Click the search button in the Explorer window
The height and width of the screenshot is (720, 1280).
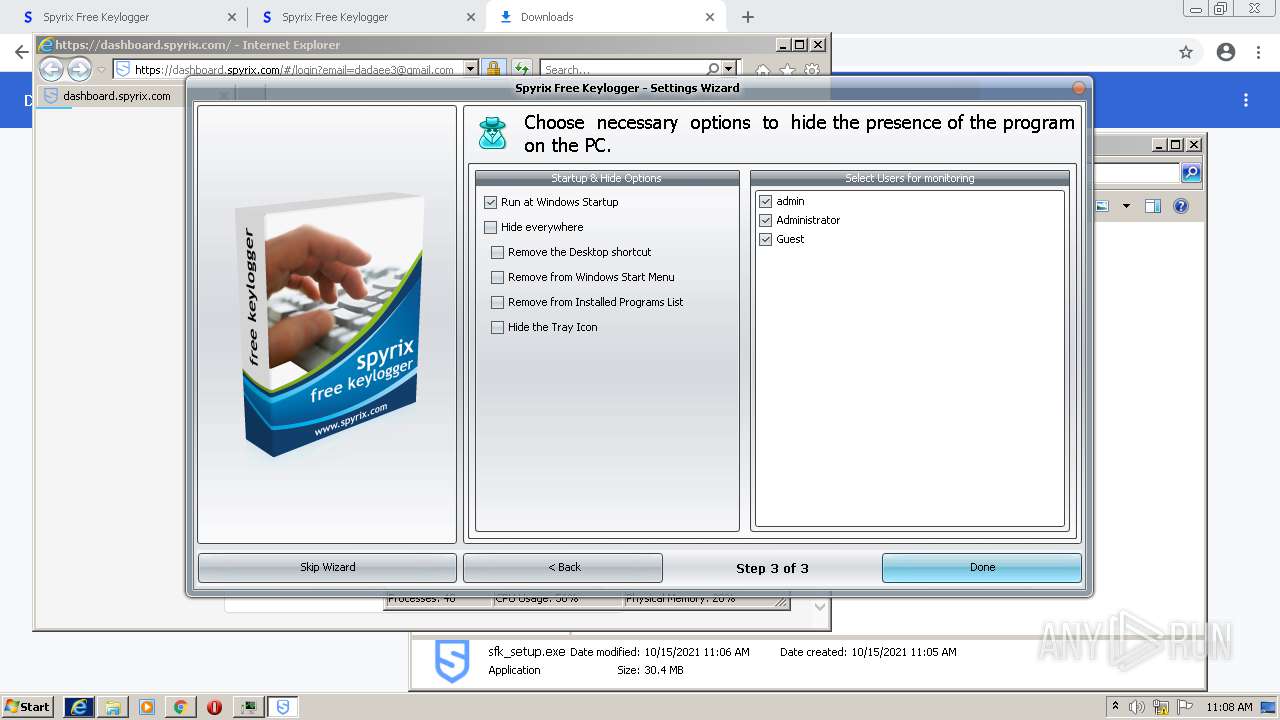pyautogui.click(x=1191, y=173)
